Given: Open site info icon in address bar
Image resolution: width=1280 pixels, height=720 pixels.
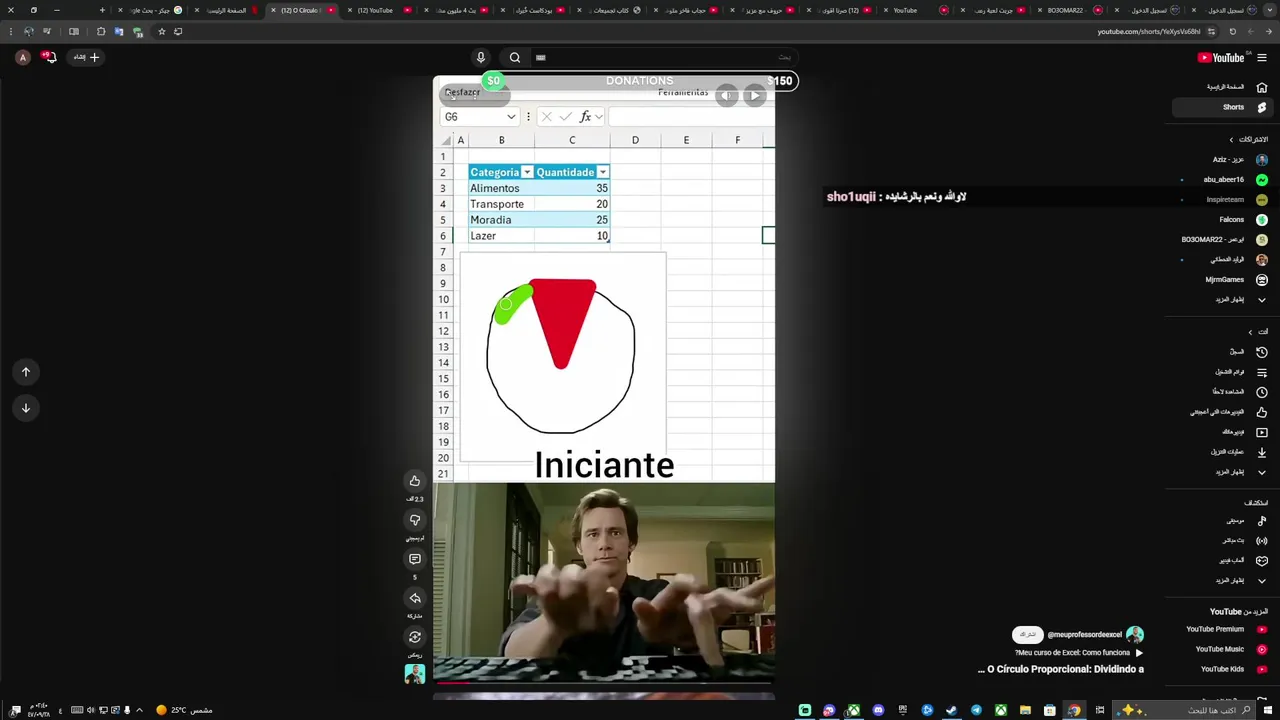Looking at the screenshot, I should click(x=1209, y=32).
